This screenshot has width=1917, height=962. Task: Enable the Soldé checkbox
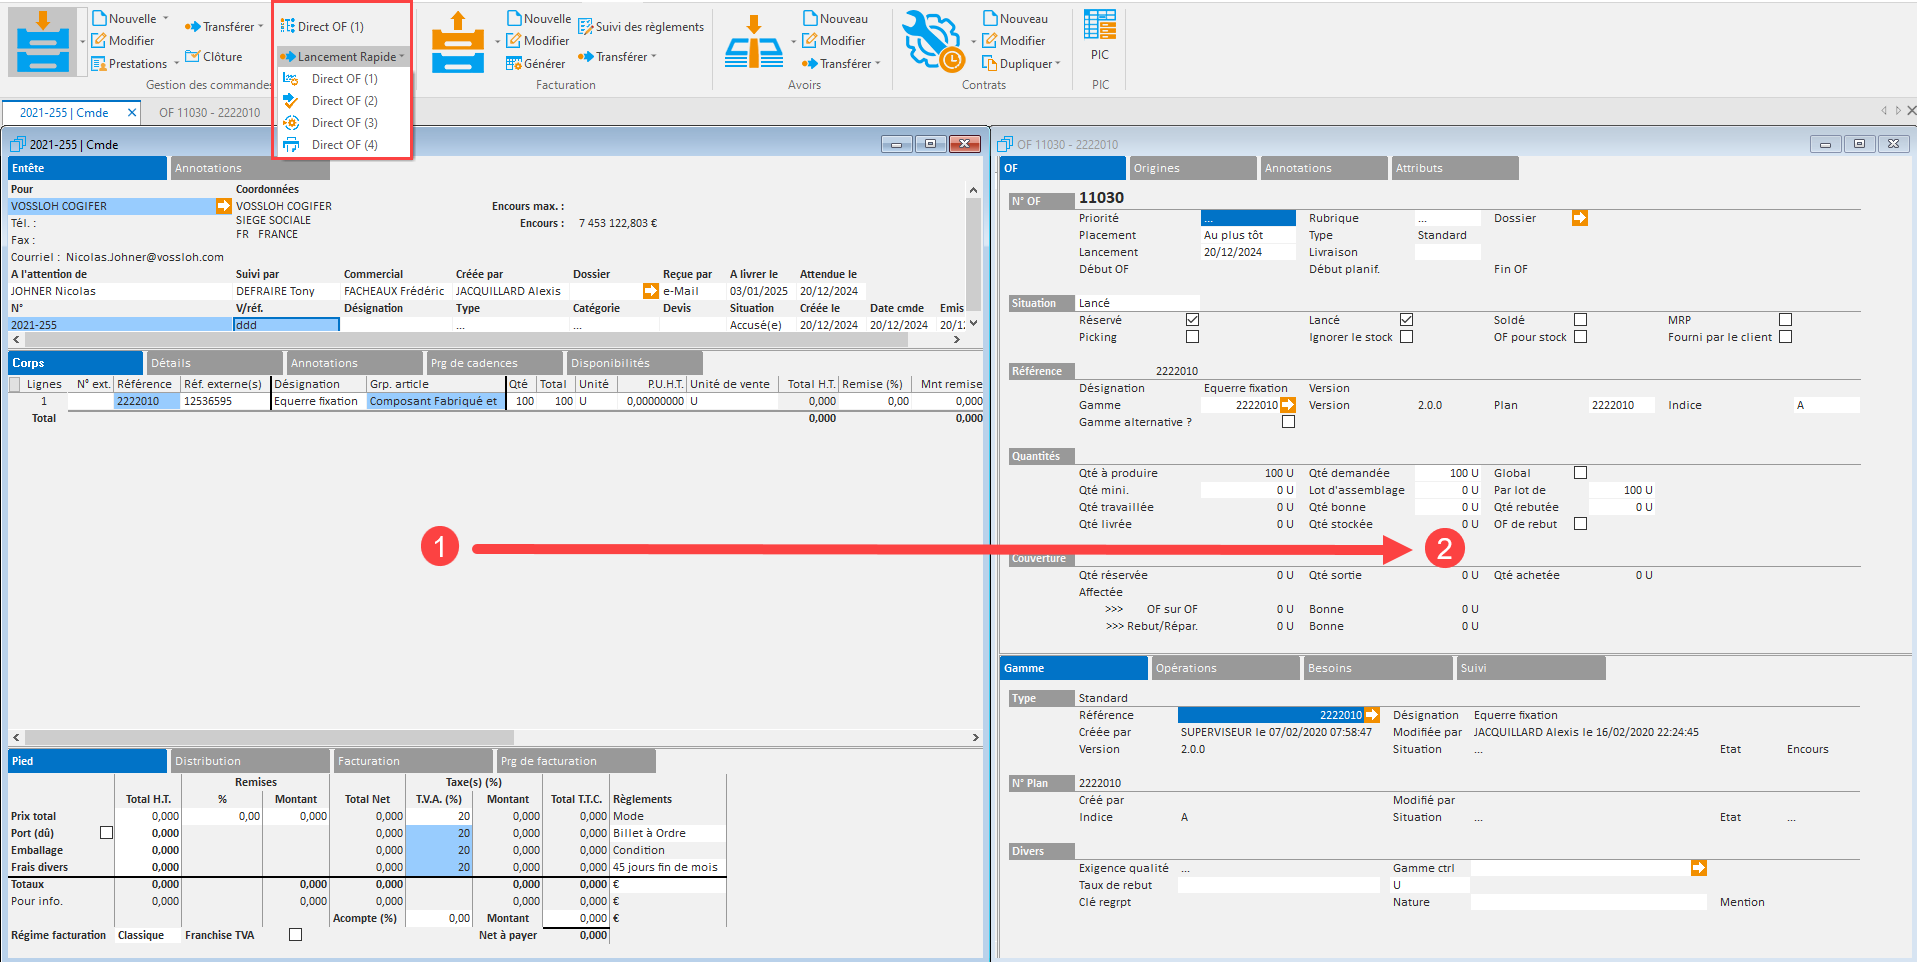tap(1580, 320)
